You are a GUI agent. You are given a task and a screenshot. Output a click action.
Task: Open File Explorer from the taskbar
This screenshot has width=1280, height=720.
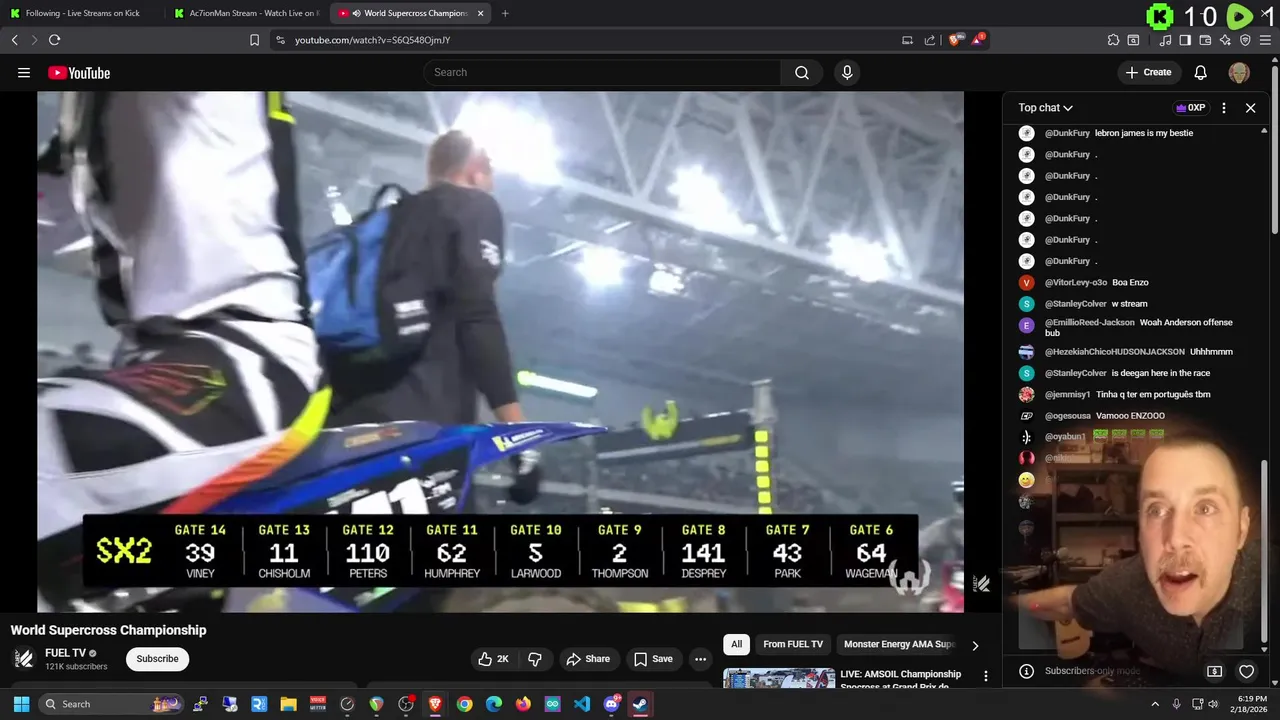pos(289,704)
